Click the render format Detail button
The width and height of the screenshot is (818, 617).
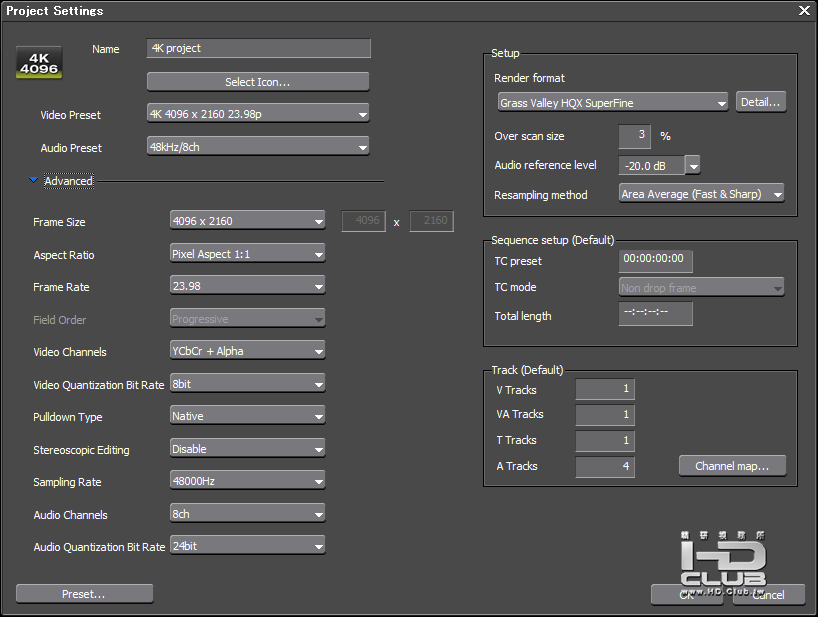coord(760,102)
